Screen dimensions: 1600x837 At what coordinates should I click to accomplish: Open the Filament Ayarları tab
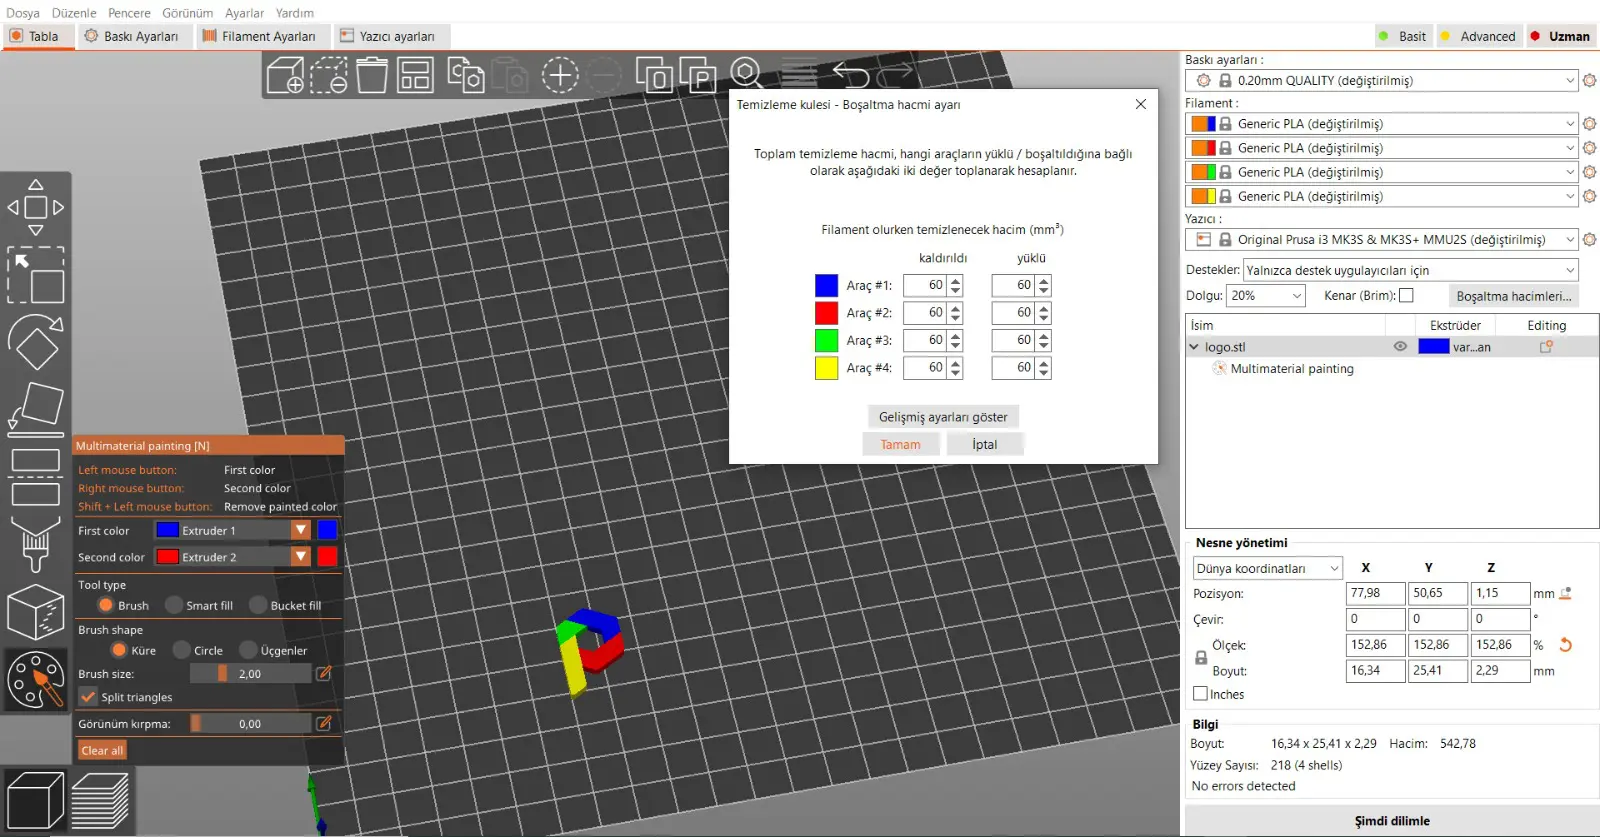click(259, 36)
